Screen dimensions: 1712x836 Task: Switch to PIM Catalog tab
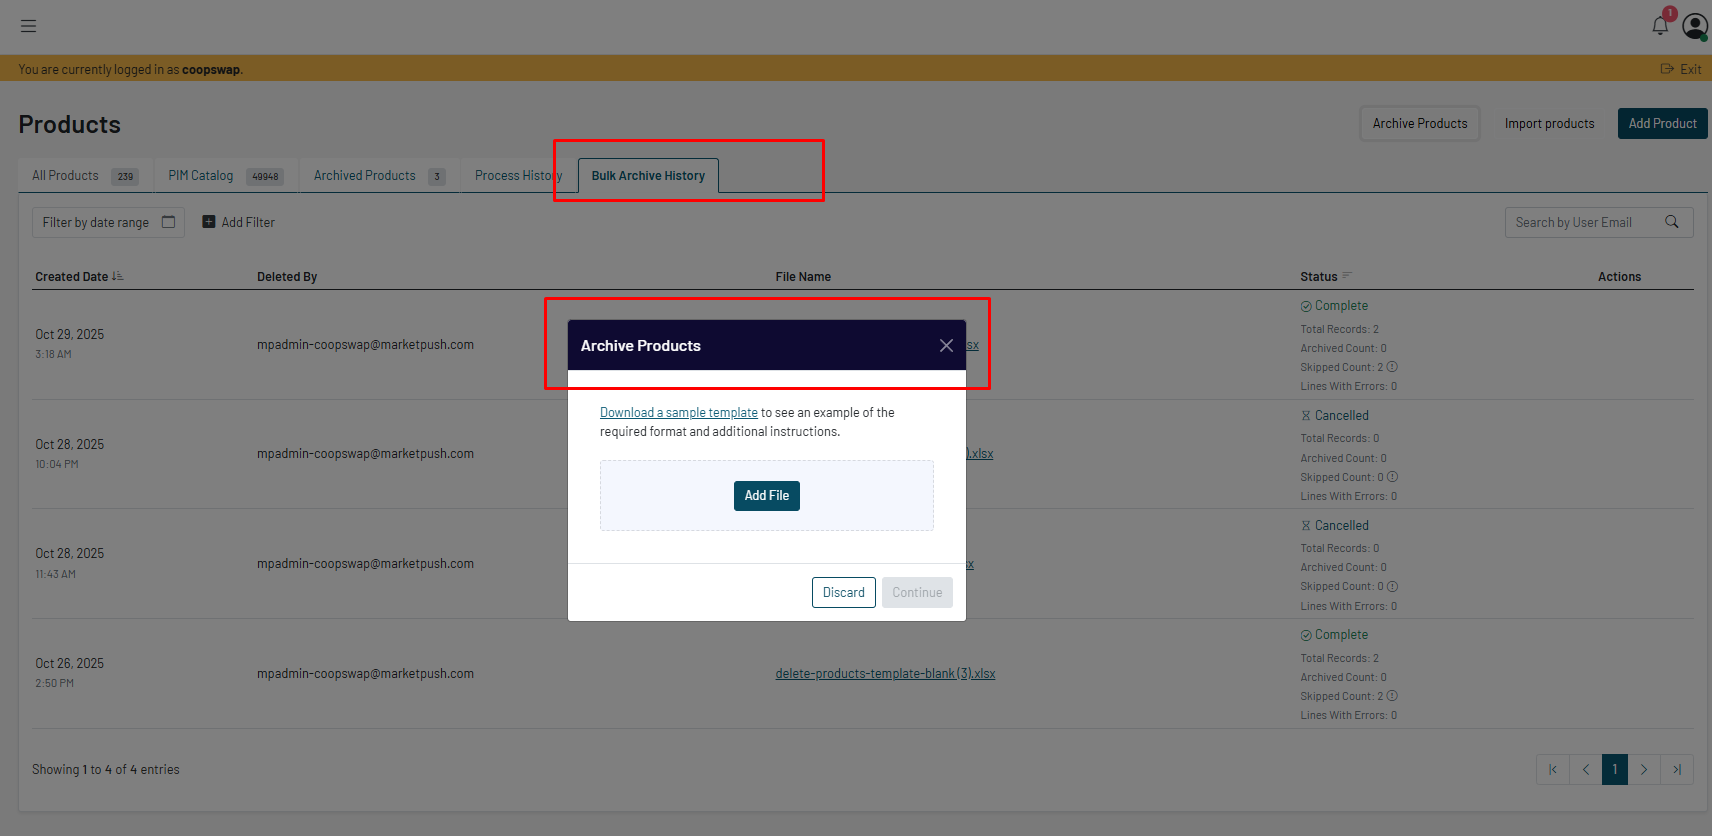point(225,175)
